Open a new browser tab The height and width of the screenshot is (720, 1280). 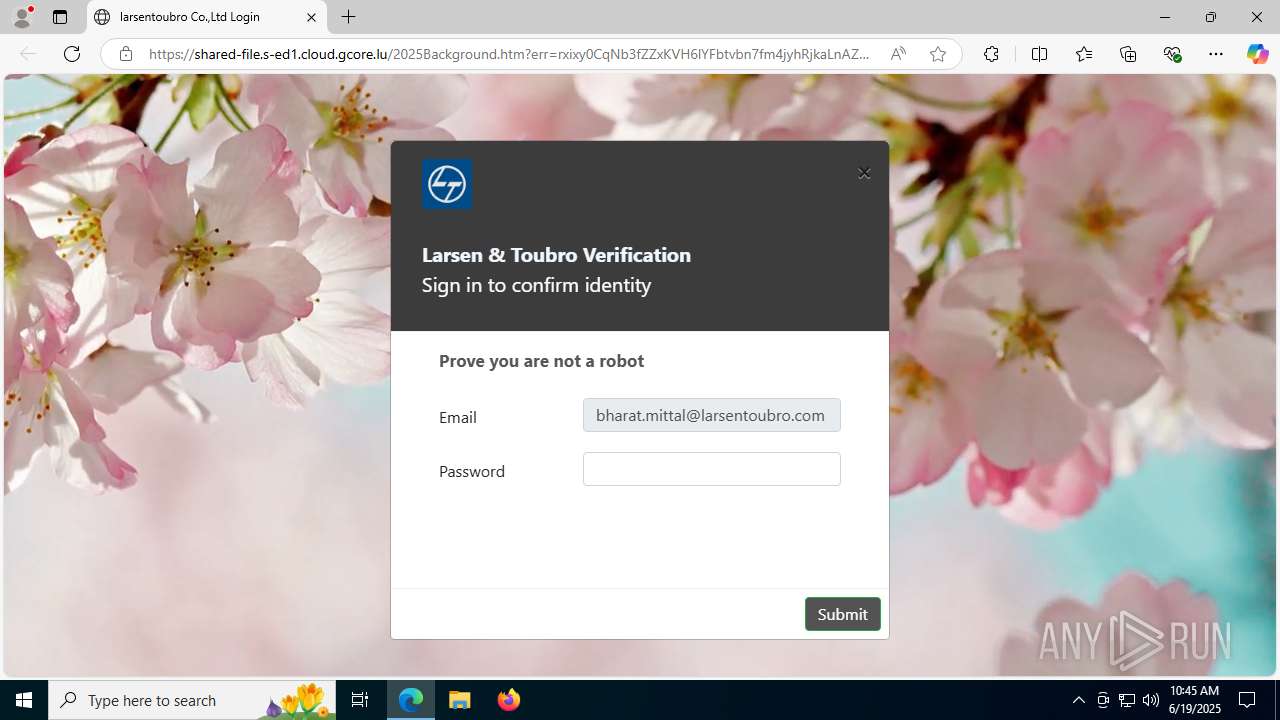[x=348, y=17]
